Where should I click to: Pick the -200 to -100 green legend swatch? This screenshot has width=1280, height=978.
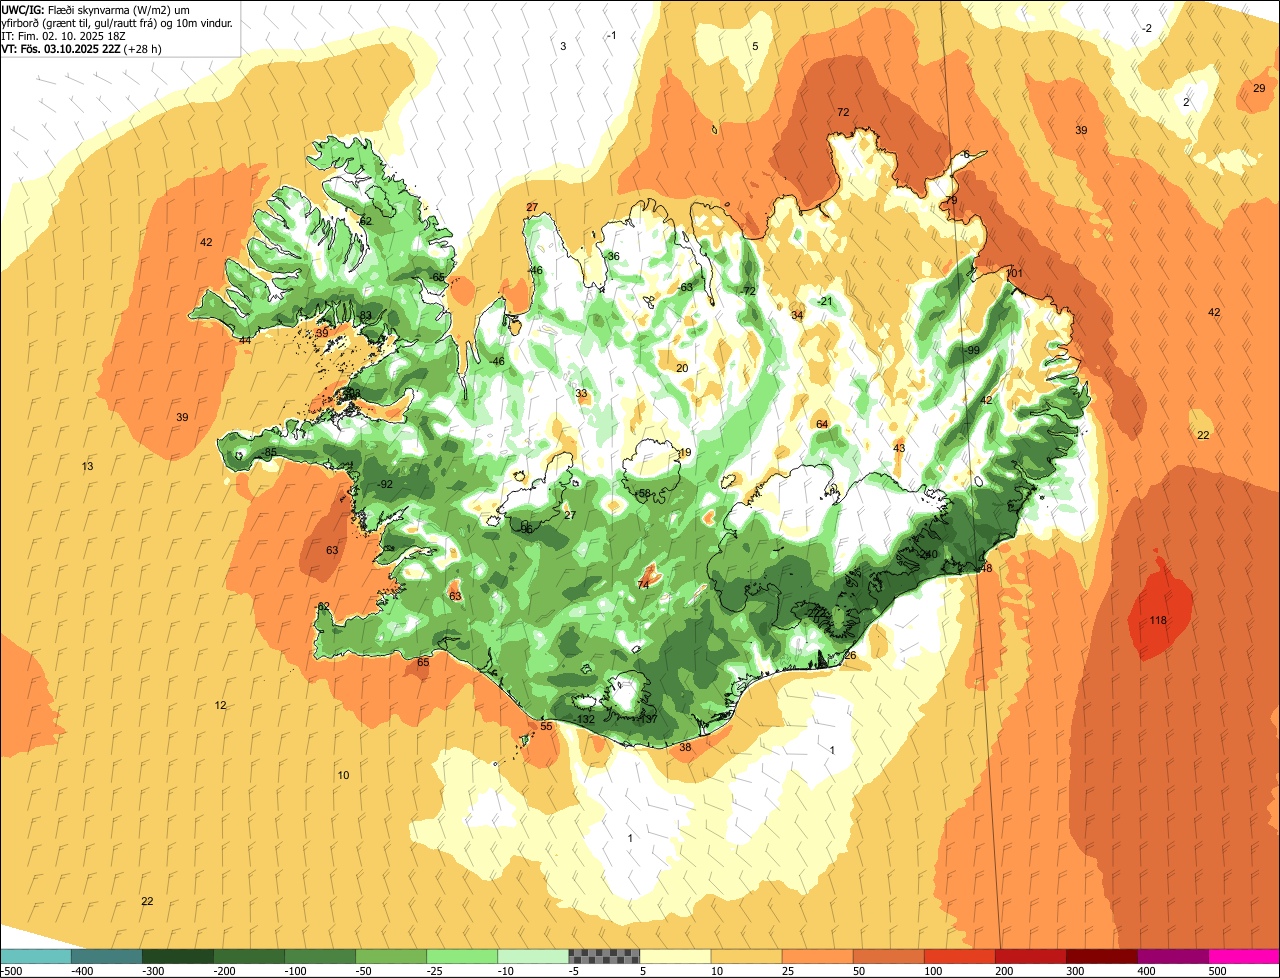[x=249, y=956]
